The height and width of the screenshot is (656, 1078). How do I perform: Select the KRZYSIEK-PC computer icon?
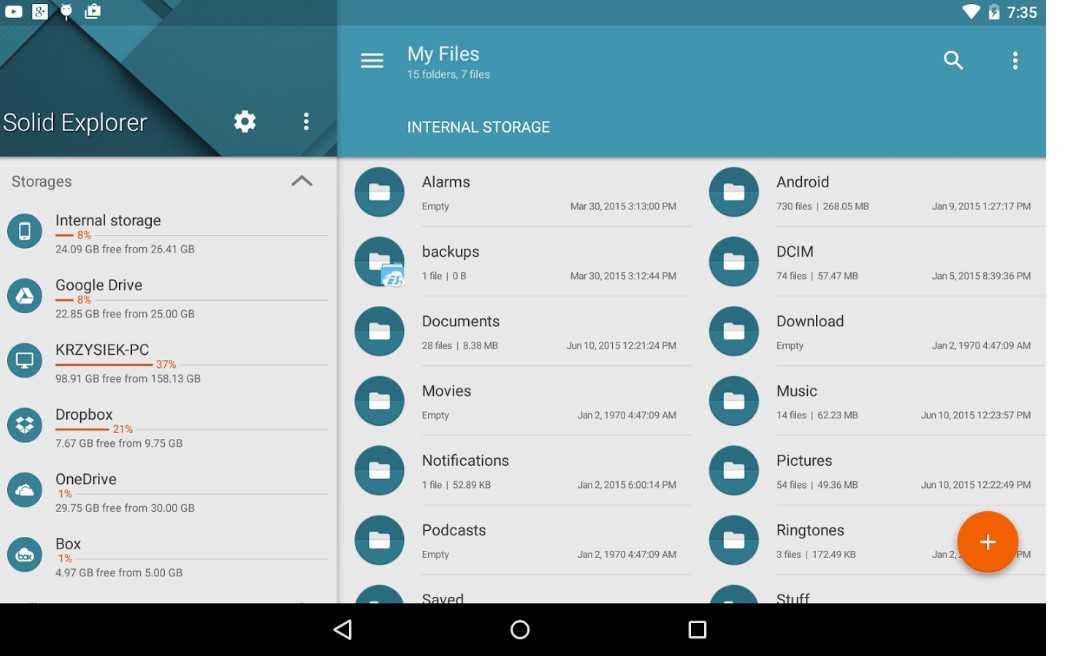pos(25,361)
